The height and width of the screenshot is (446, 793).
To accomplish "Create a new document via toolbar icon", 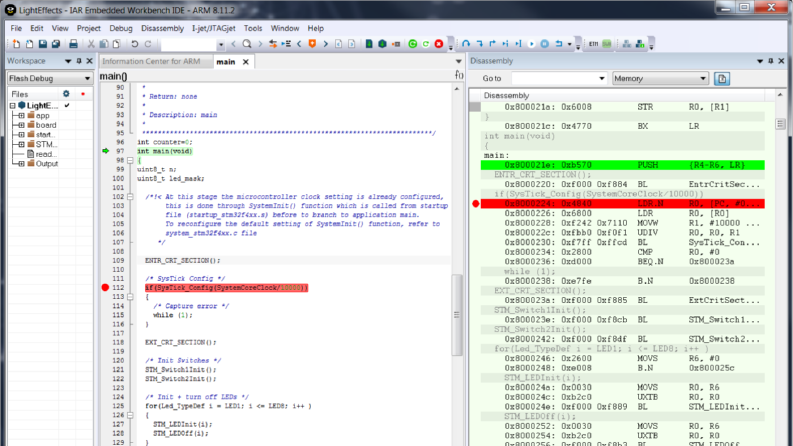I will pyautogui.click(x=16, y=44).
